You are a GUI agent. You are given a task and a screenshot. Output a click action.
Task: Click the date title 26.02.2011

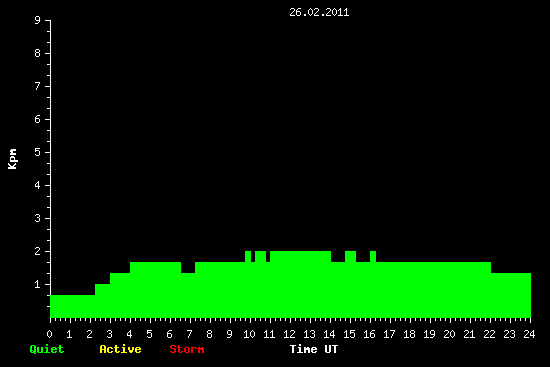(319, 13)
